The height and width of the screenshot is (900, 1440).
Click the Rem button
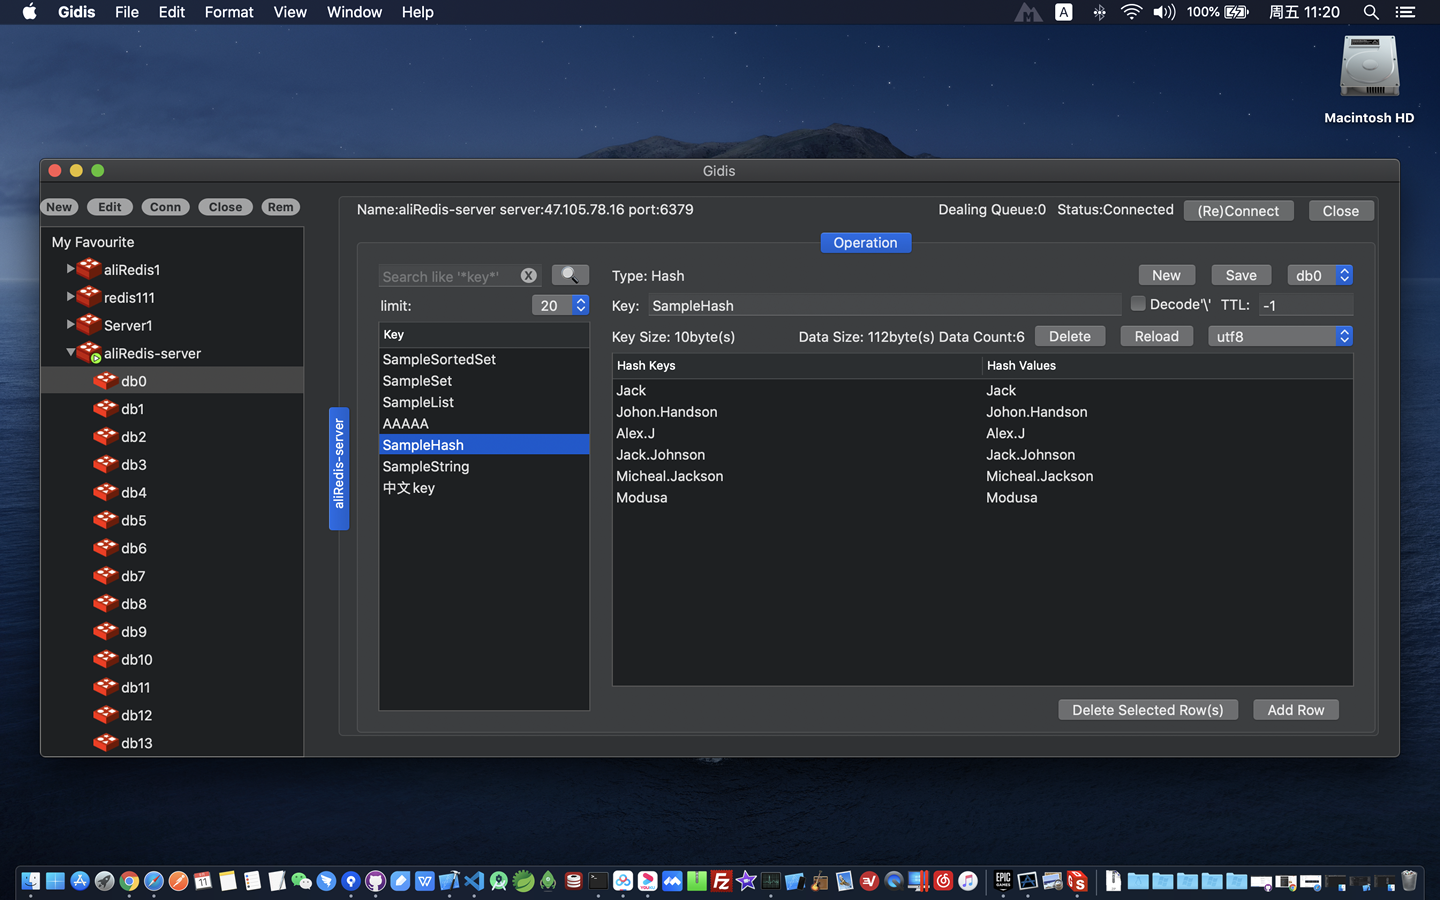pos(281,207)
